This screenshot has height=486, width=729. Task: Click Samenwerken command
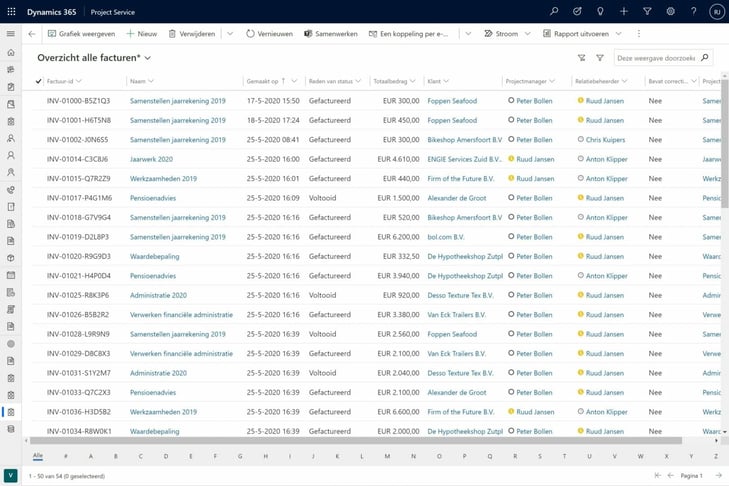[331, 33]
